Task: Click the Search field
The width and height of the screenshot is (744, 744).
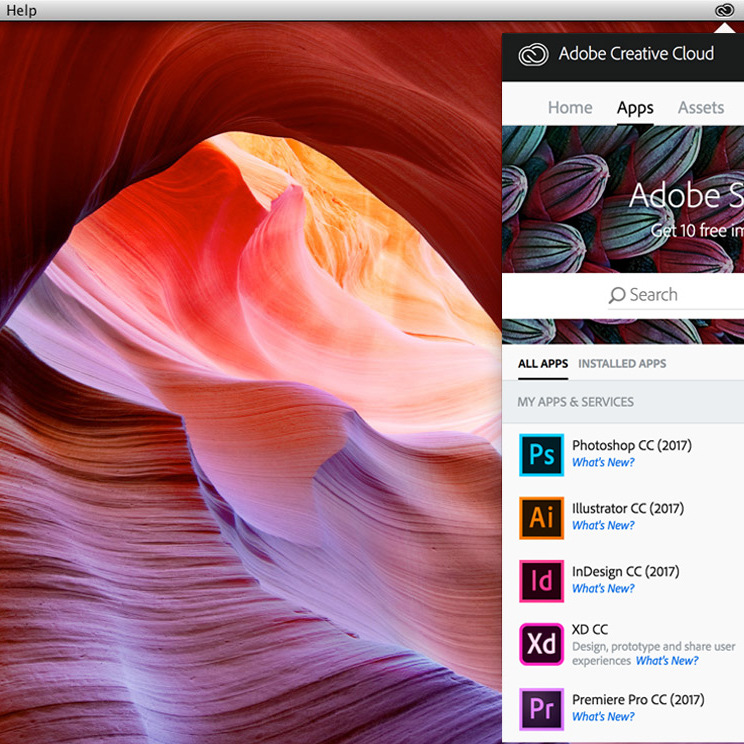Action: 676,295
